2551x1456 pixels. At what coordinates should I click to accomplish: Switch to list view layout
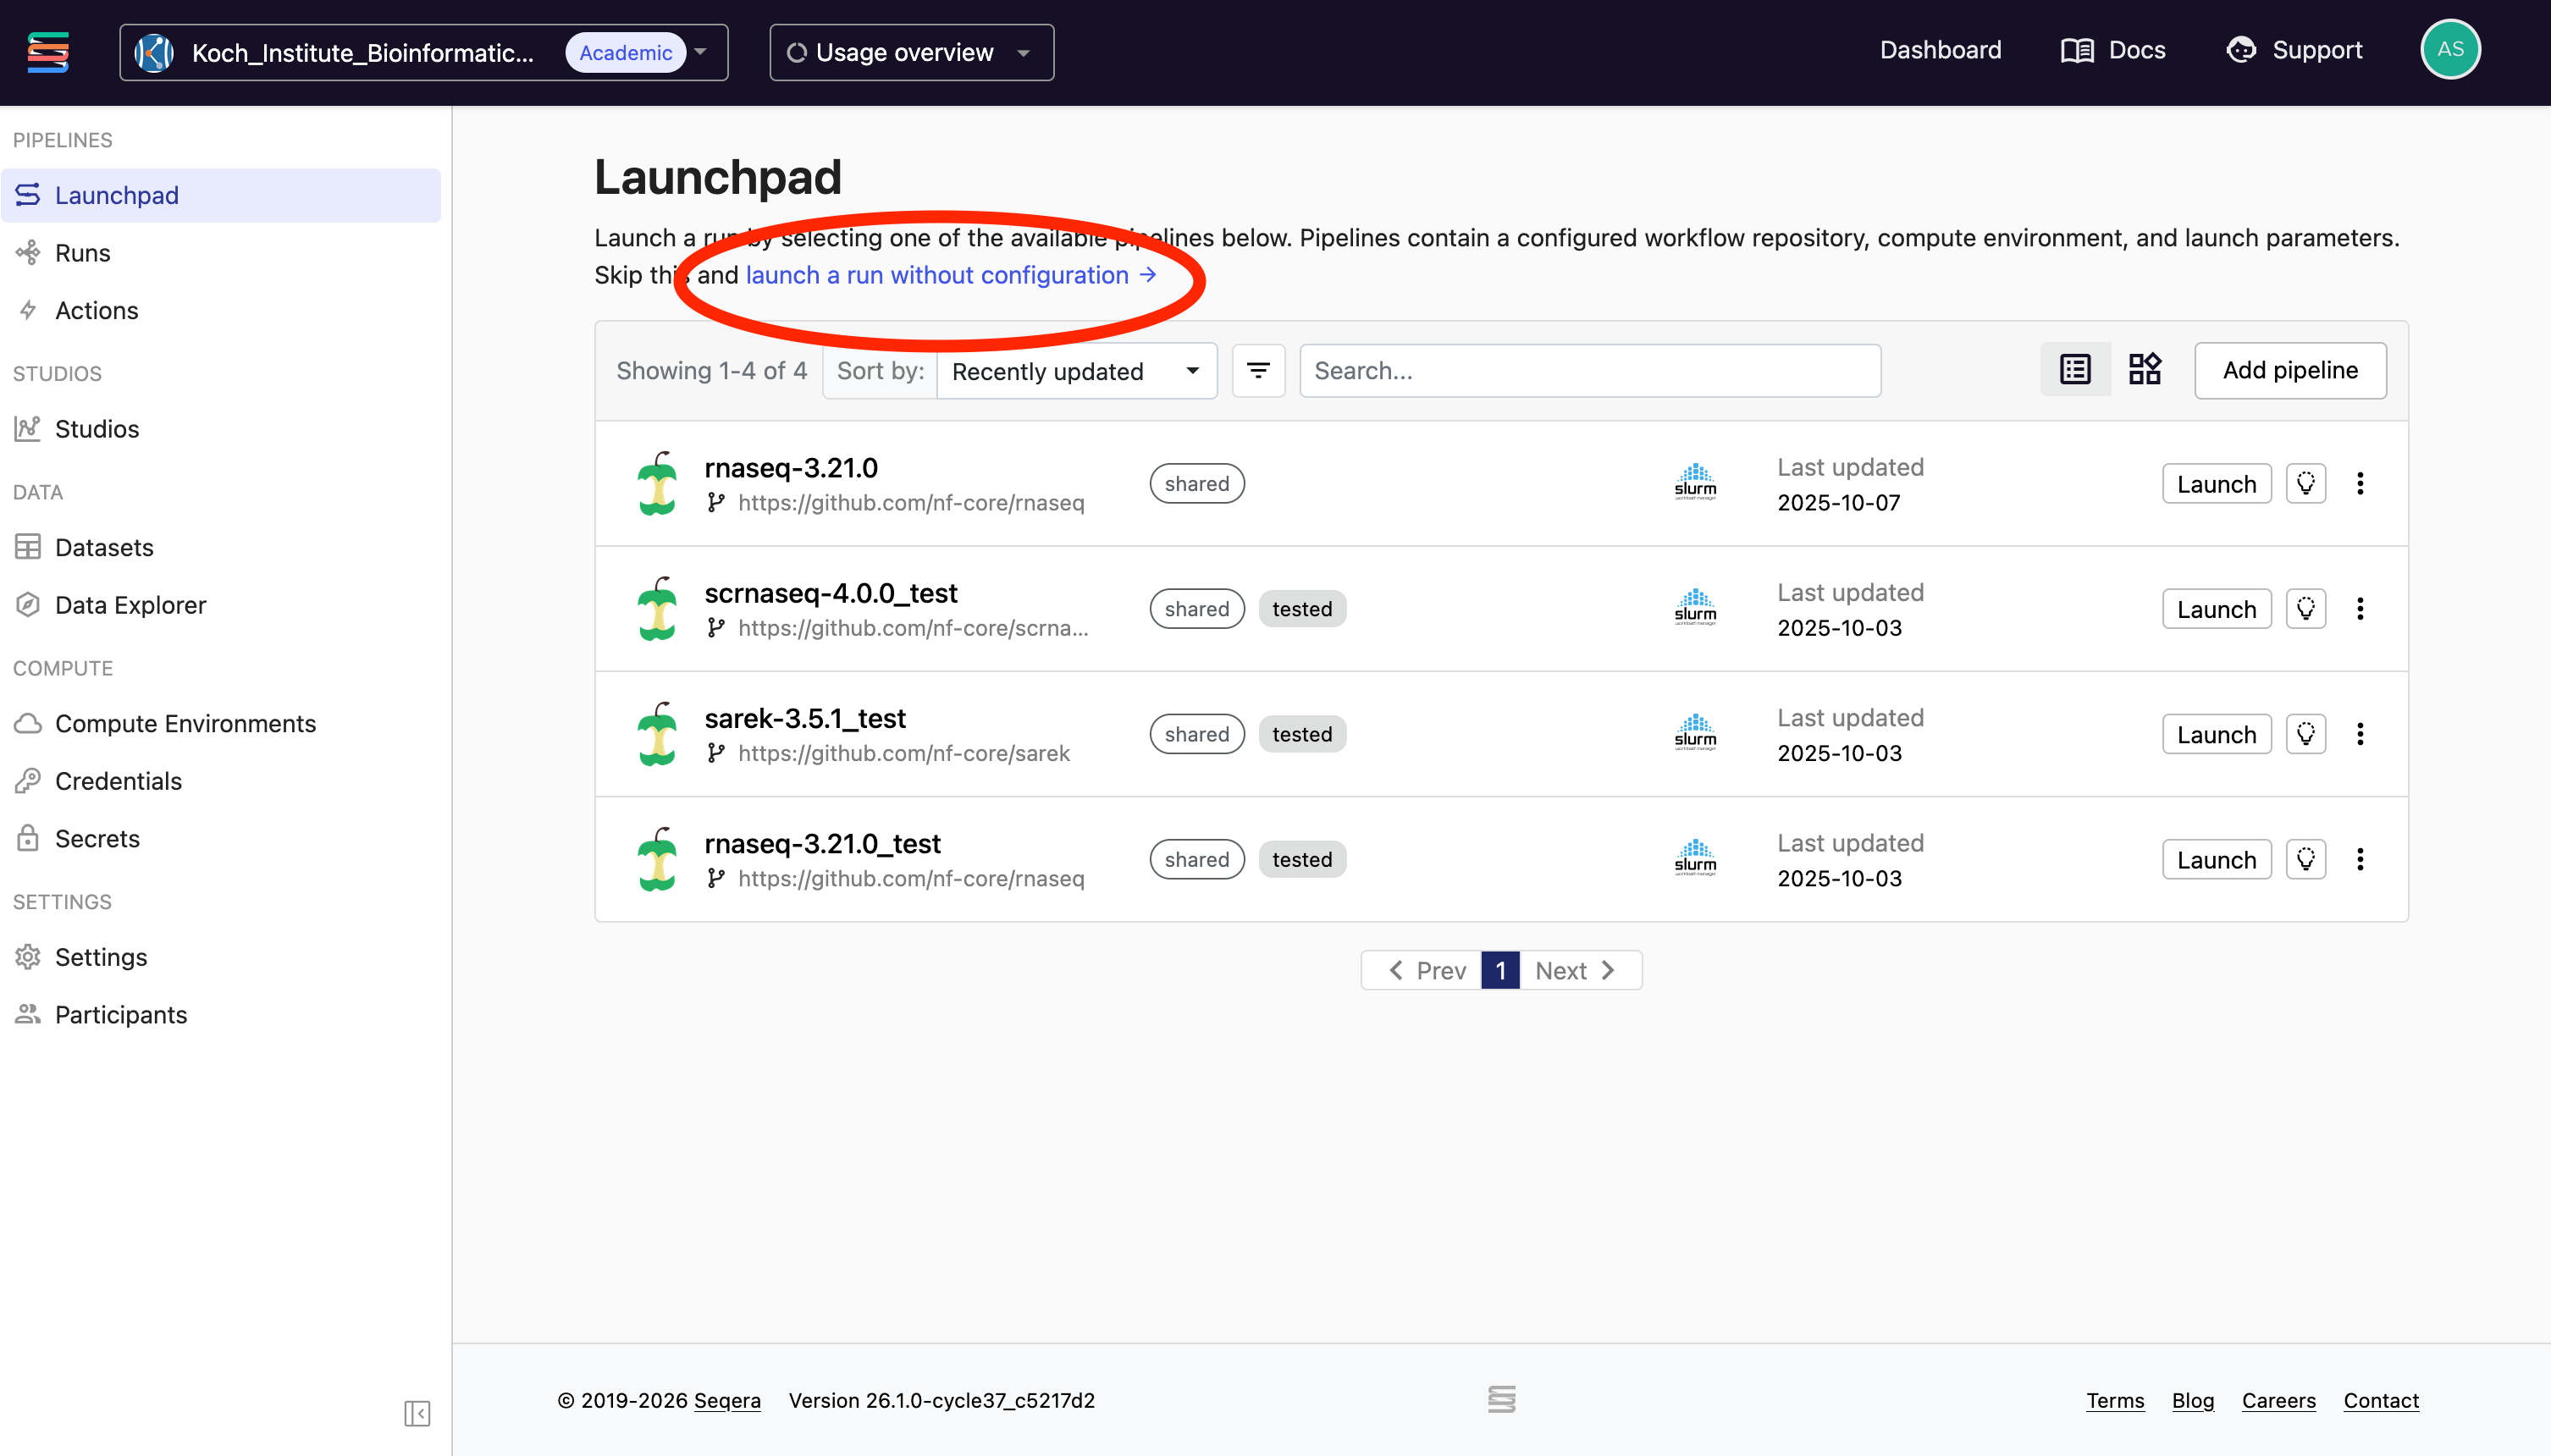tap(2075, 370)
